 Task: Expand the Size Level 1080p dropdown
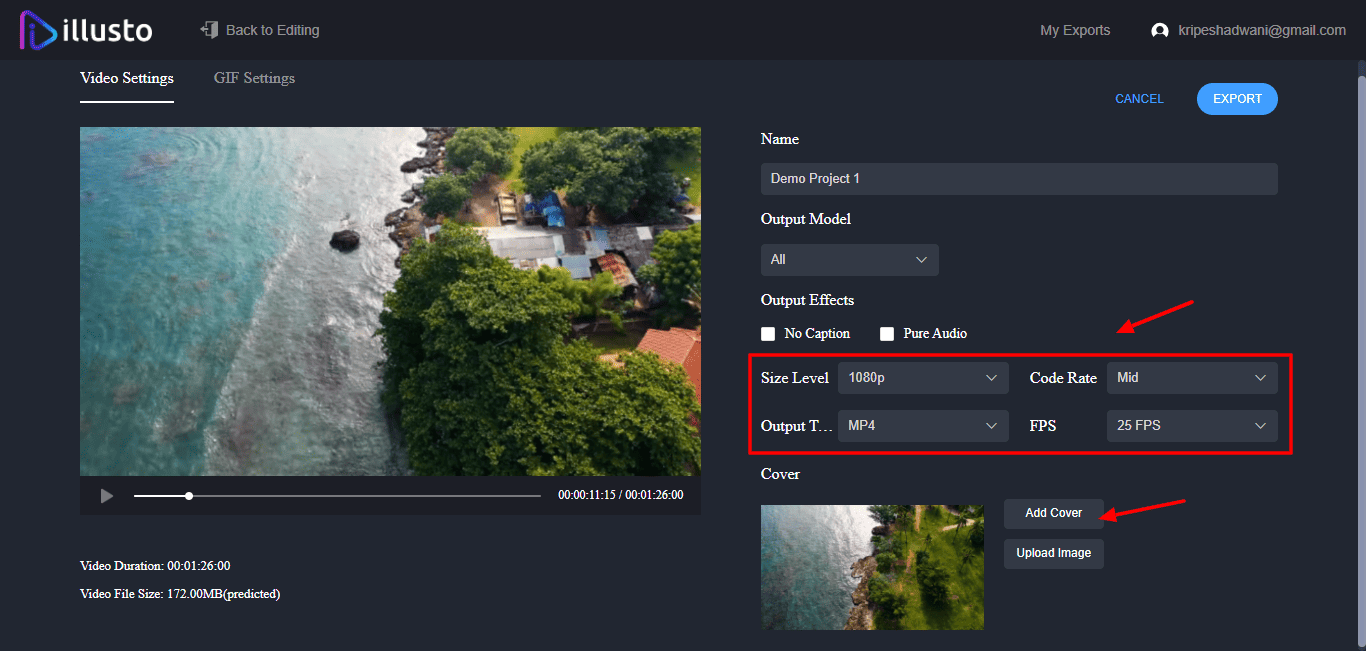922,378
